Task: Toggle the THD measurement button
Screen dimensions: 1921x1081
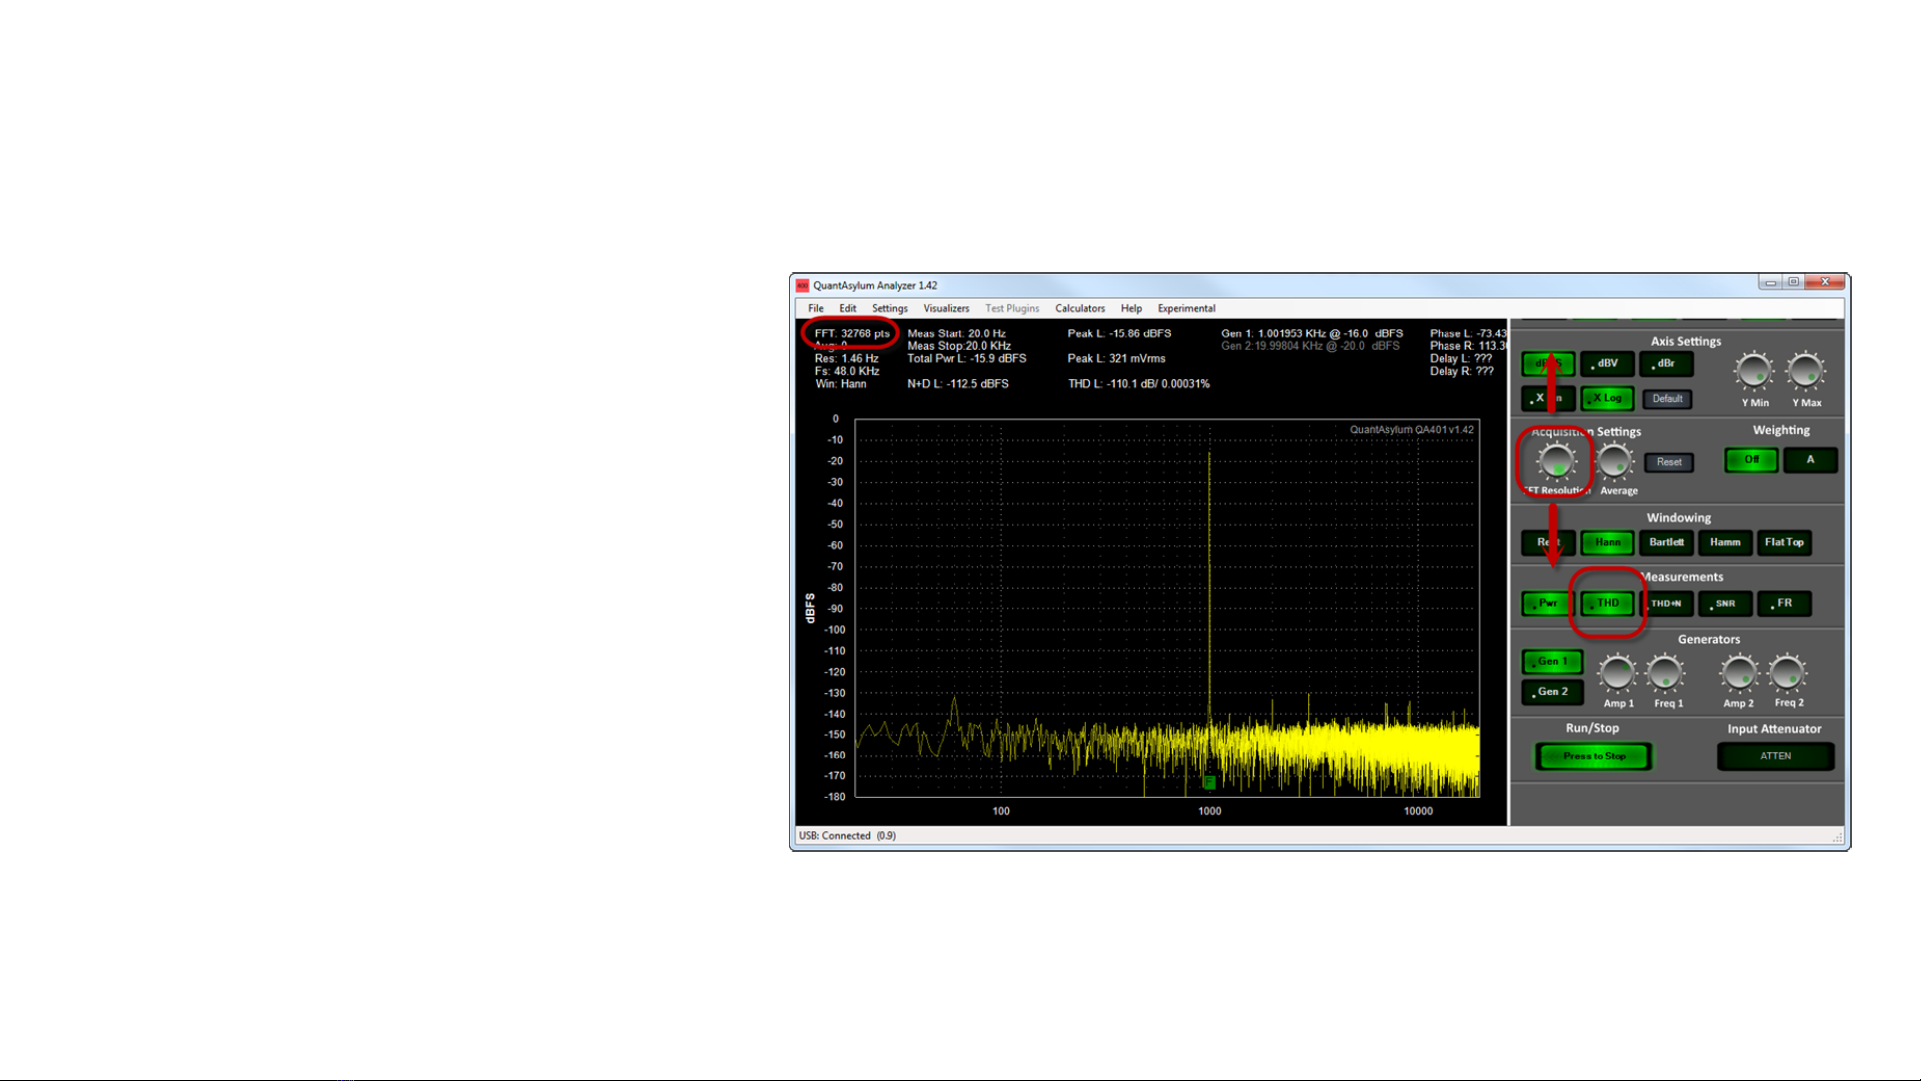Action: (1607, 603)
